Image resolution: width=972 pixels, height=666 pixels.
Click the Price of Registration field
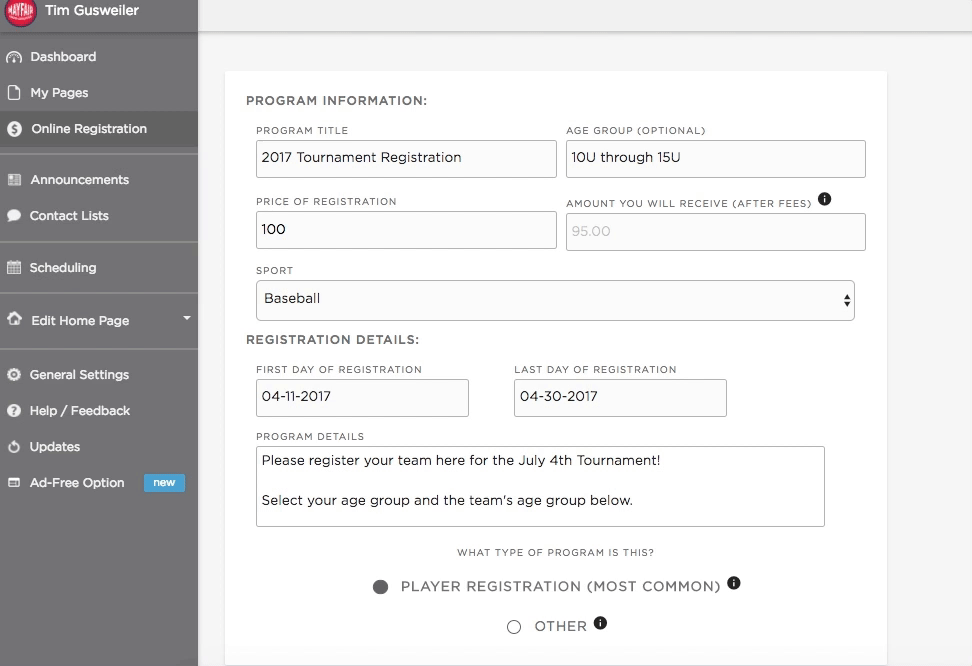click(406, 230)
